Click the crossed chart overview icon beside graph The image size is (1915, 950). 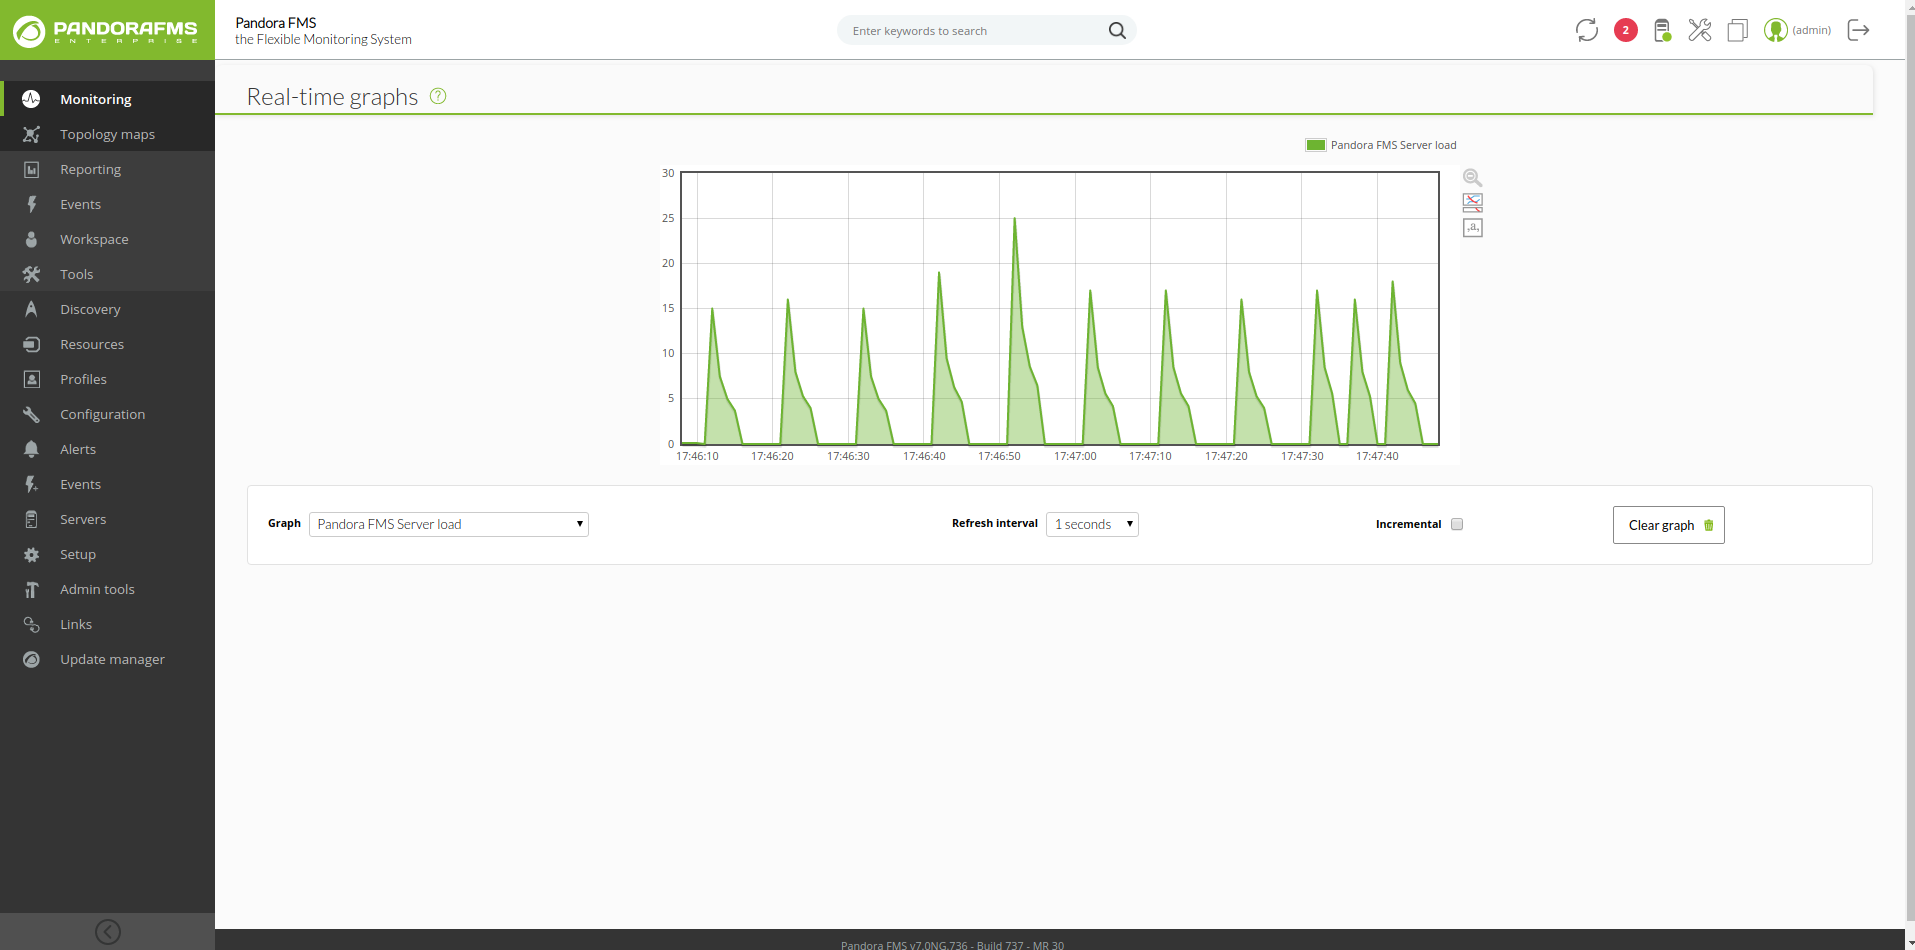click(x=1473, y=202)
